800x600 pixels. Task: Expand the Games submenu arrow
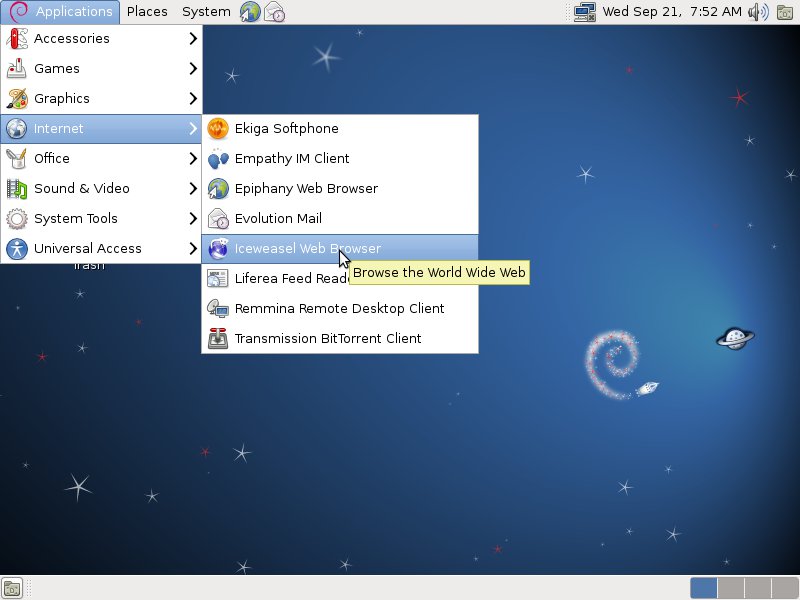click(x=193, y=68)
